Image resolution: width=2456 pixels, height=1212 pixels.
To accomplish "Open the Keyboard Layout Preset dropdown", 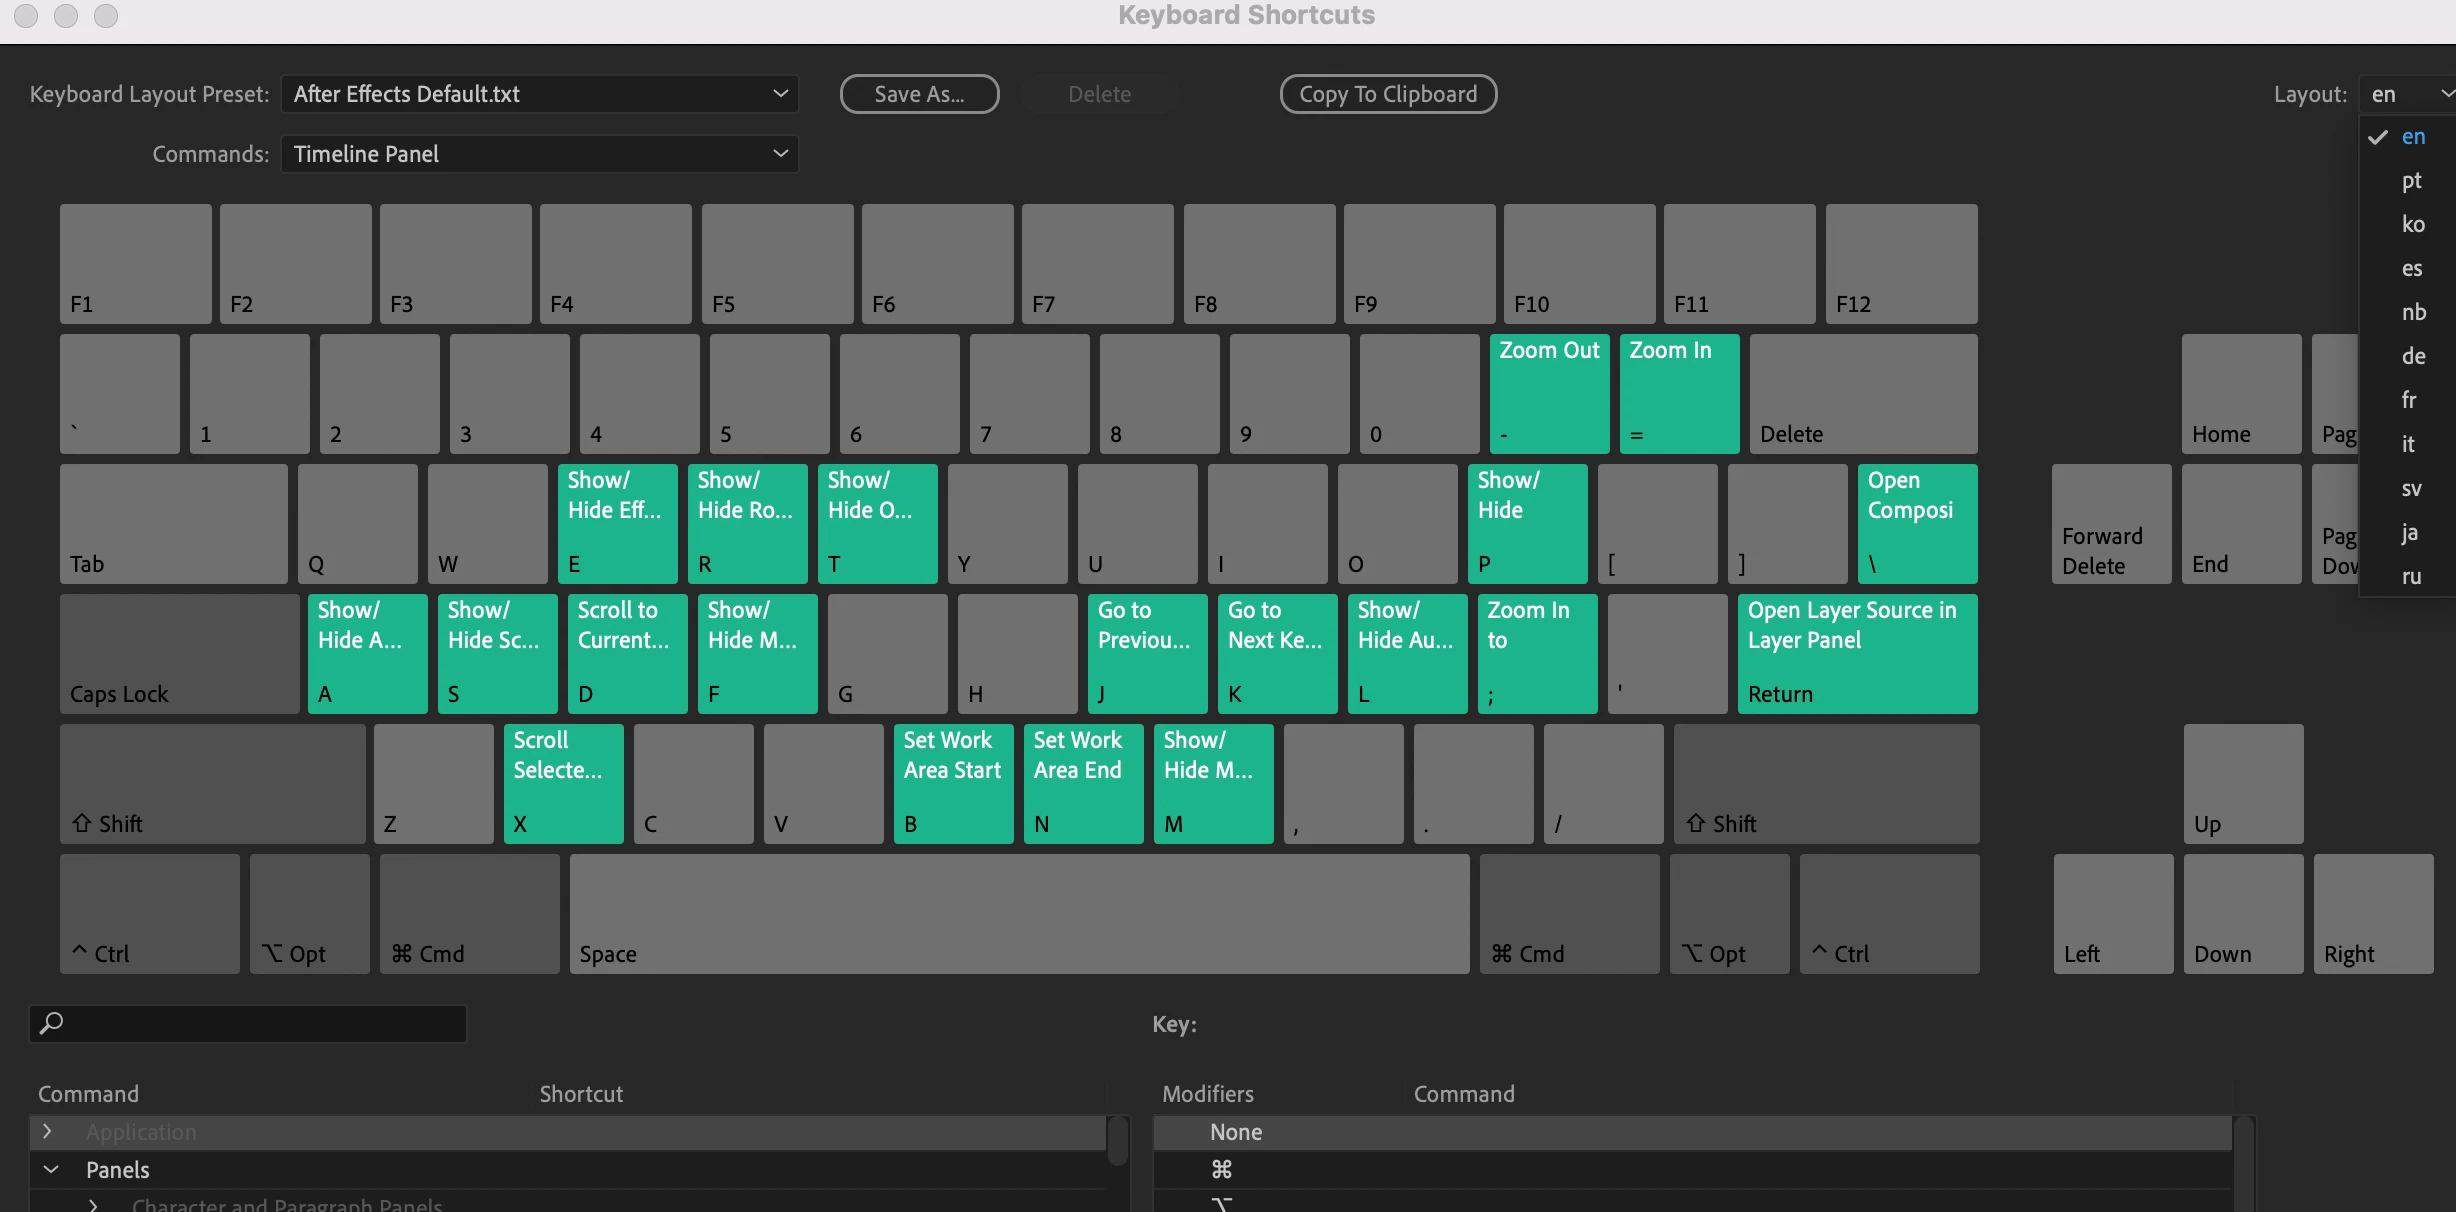I will [x=539, y=94].
